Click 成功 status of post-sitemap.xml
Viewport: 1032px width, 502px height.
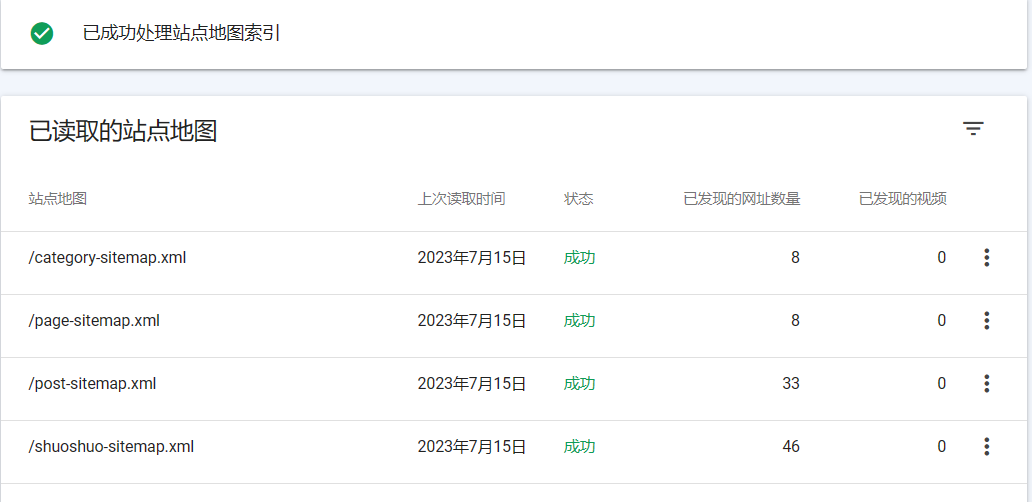[579, 384]
